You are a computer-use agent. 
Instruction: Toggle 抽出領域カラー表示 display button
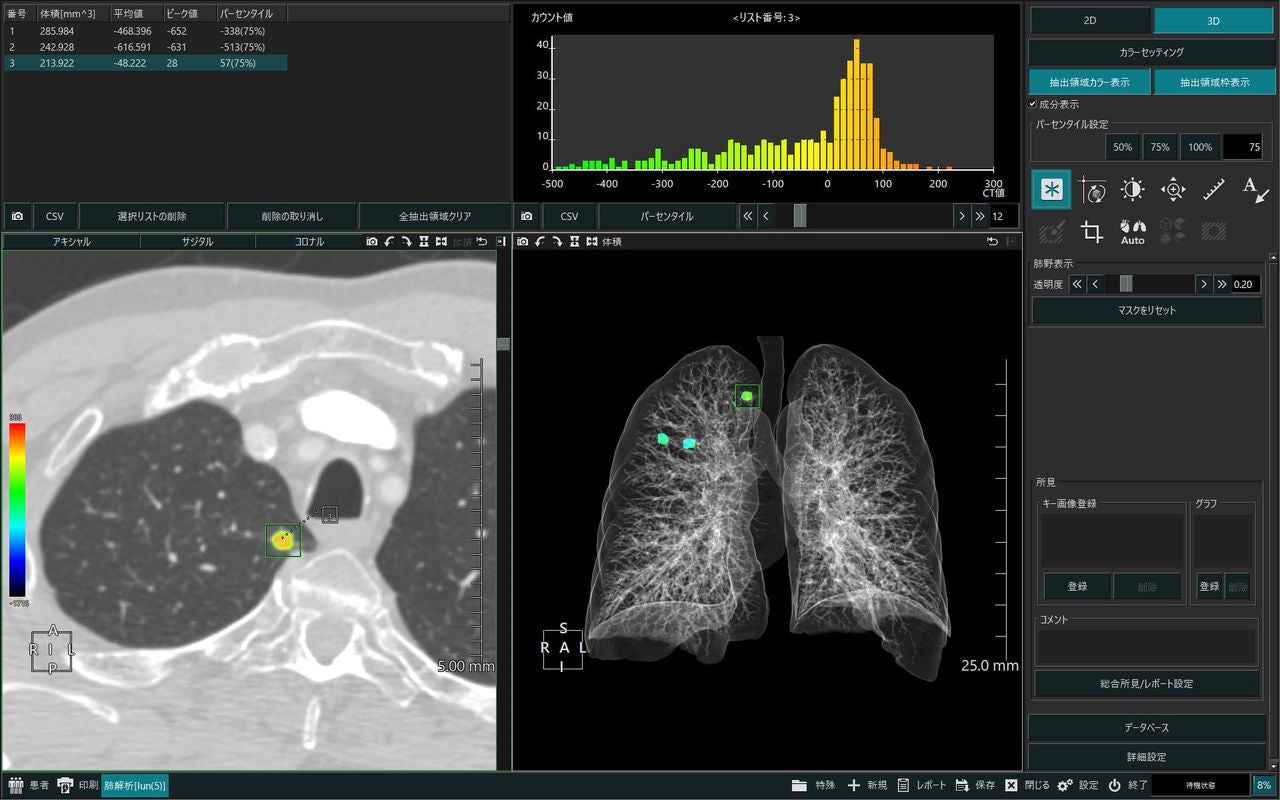coord(1090,82)
